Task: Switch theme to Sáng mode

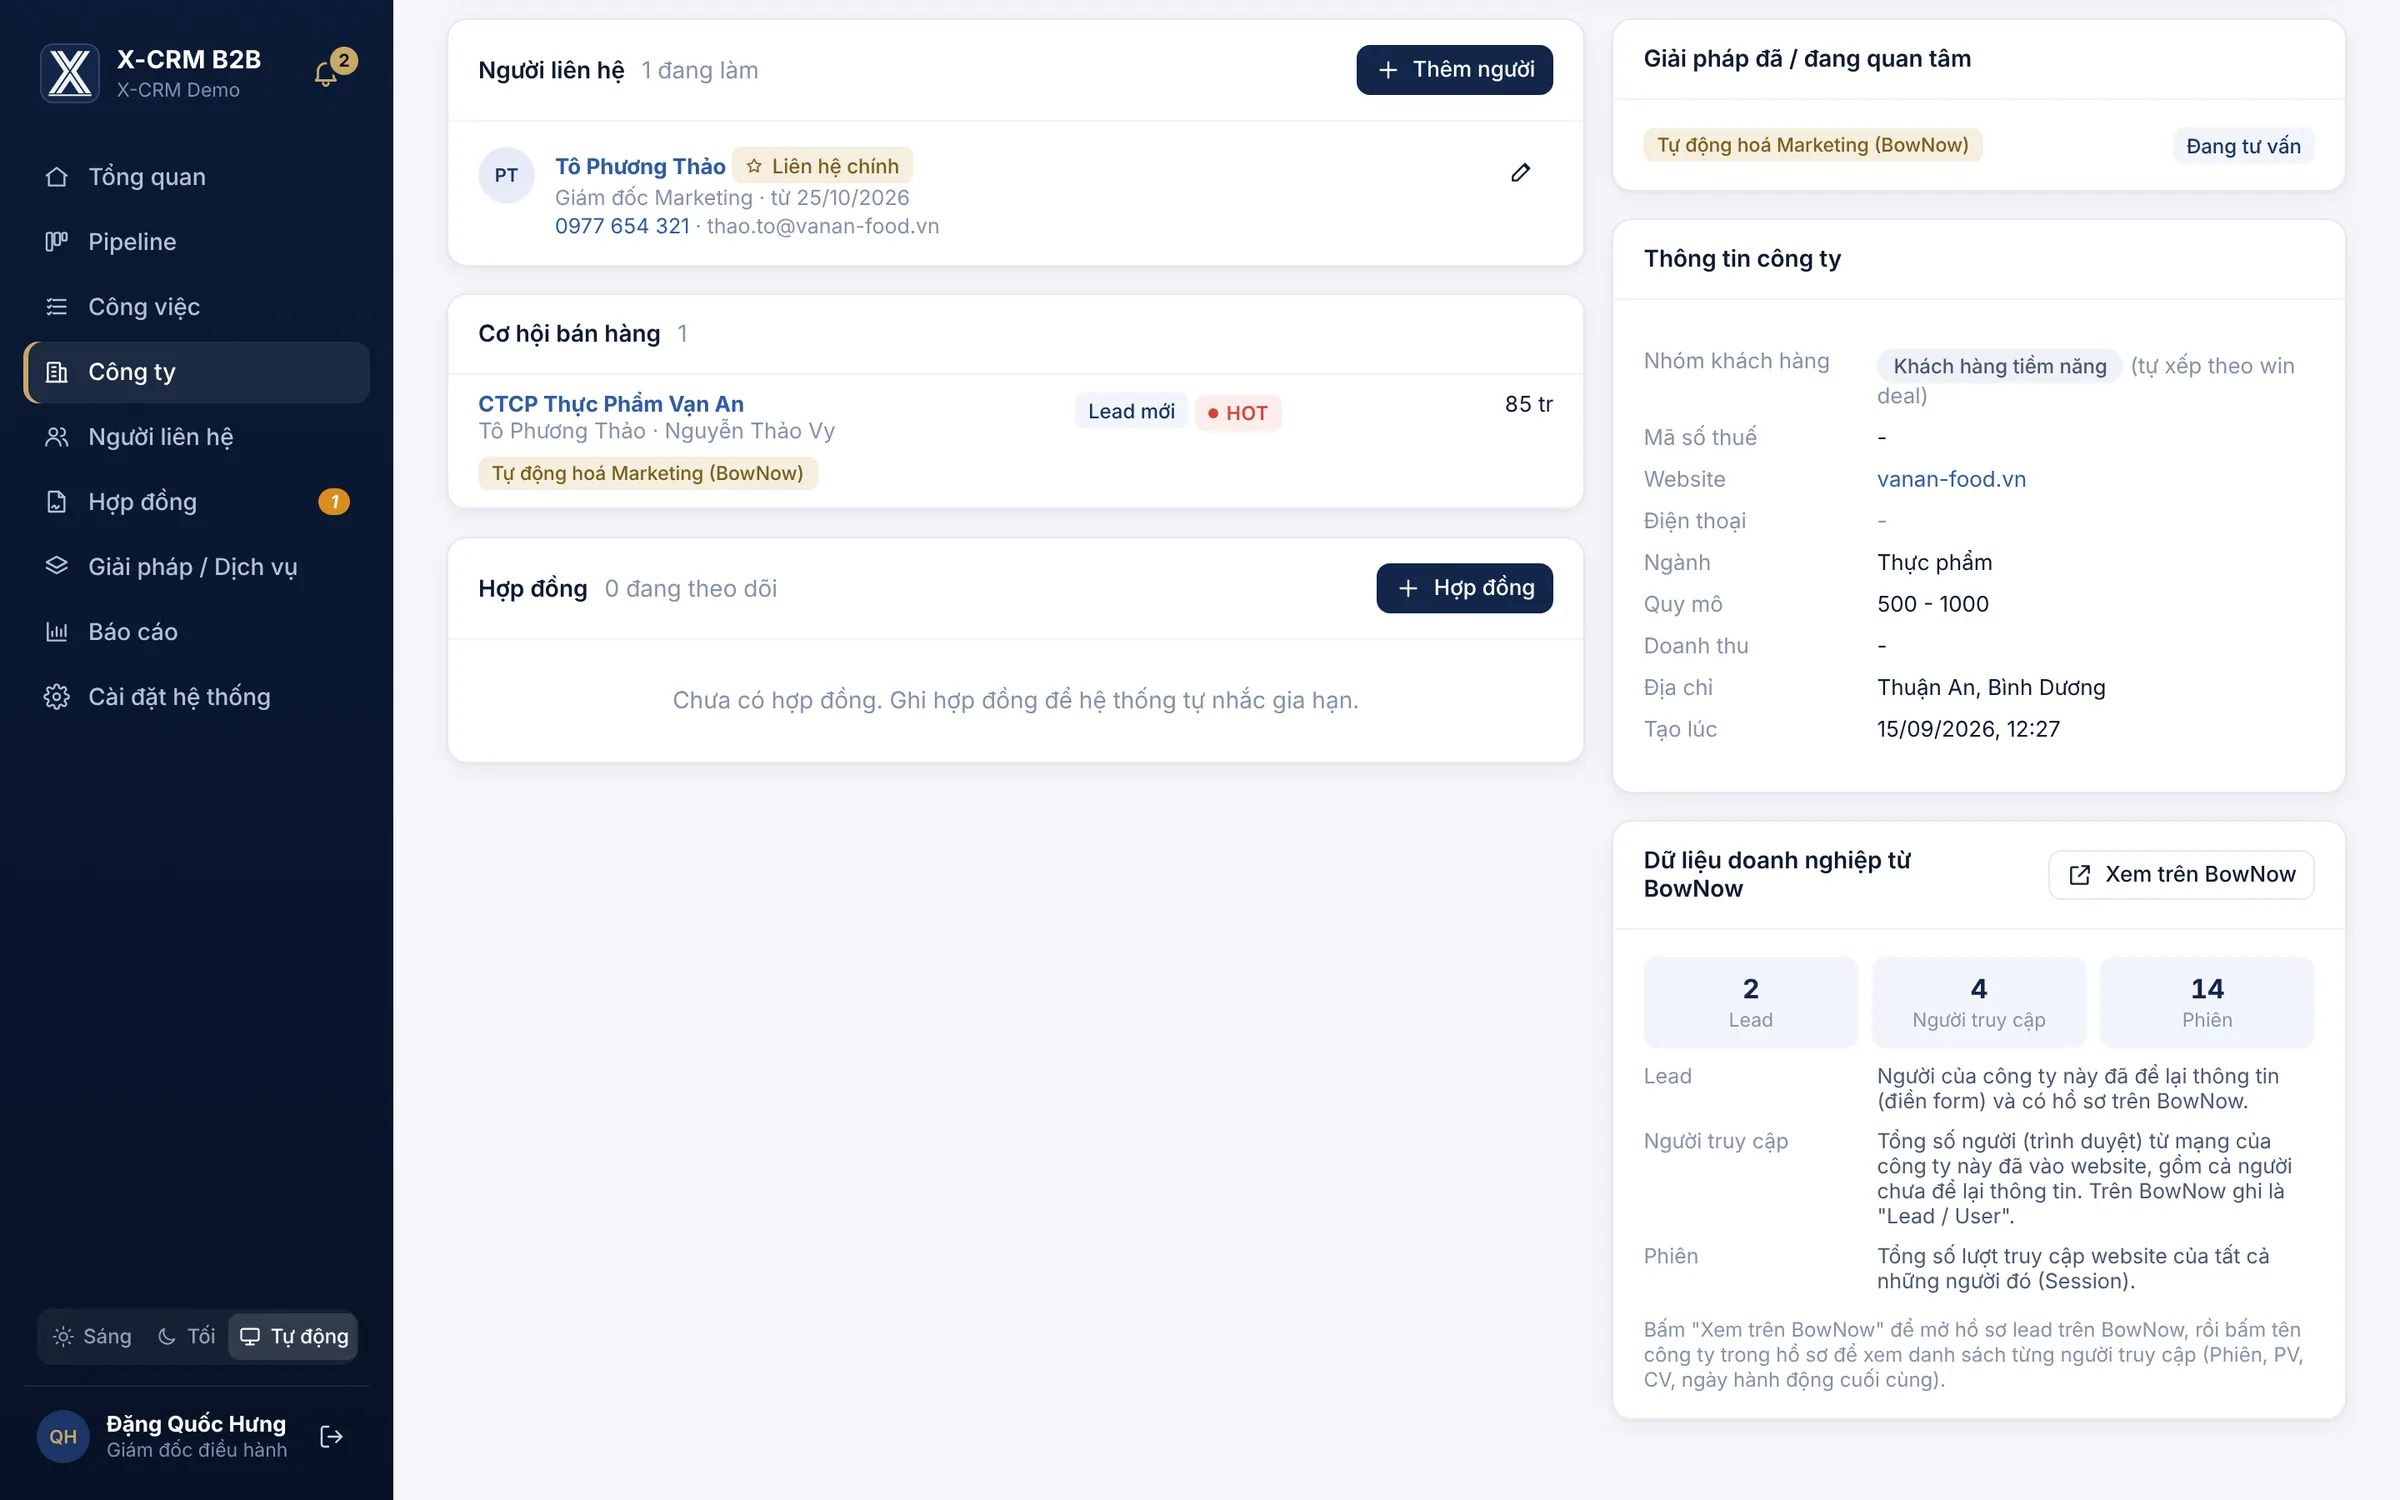Action: point(92,1337)
